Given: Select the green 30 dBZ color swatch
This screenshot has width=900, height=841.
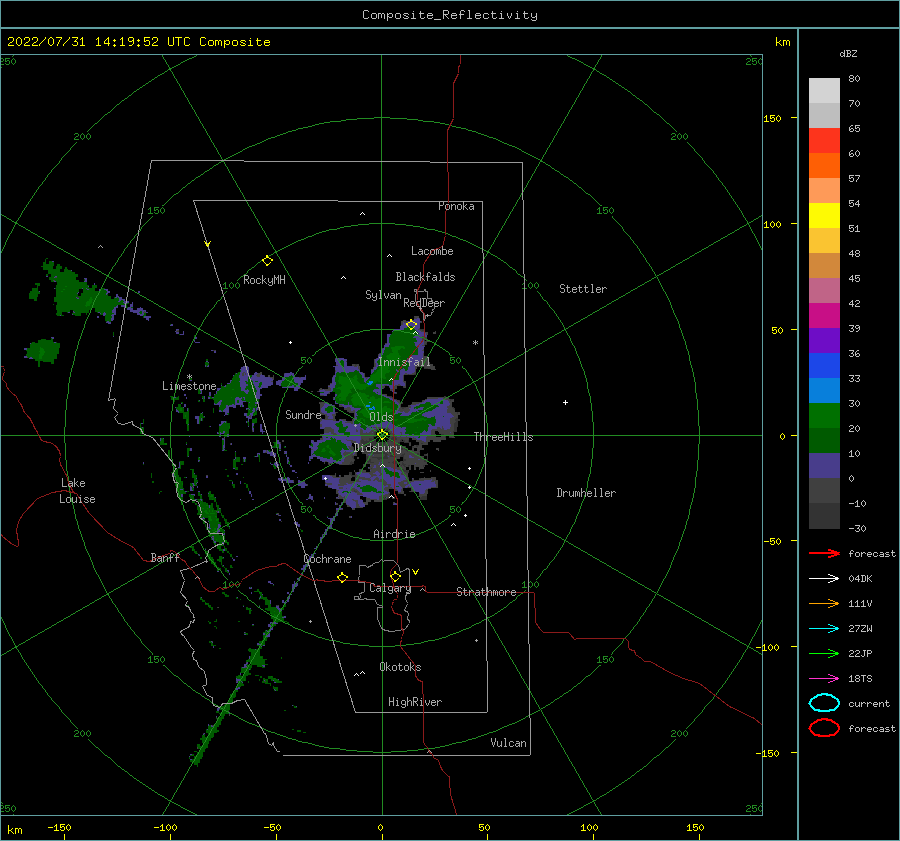Looking at the screenshot, I should point(824,415).
